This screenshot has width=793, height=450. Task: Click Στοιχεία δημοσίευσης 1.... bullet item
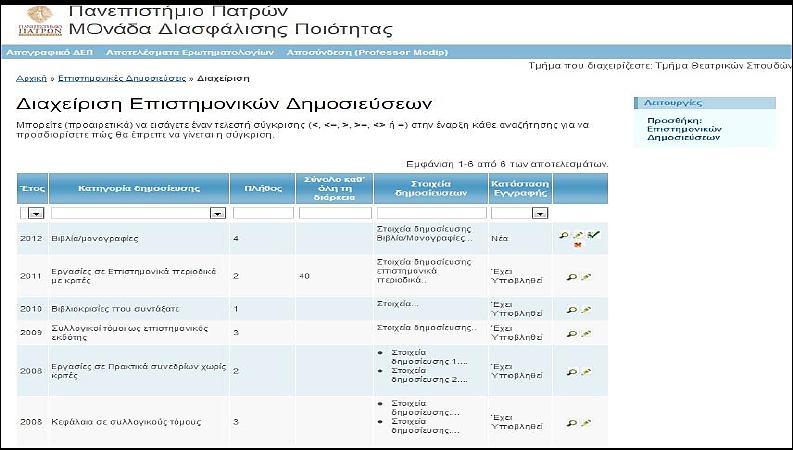(429, 357)
